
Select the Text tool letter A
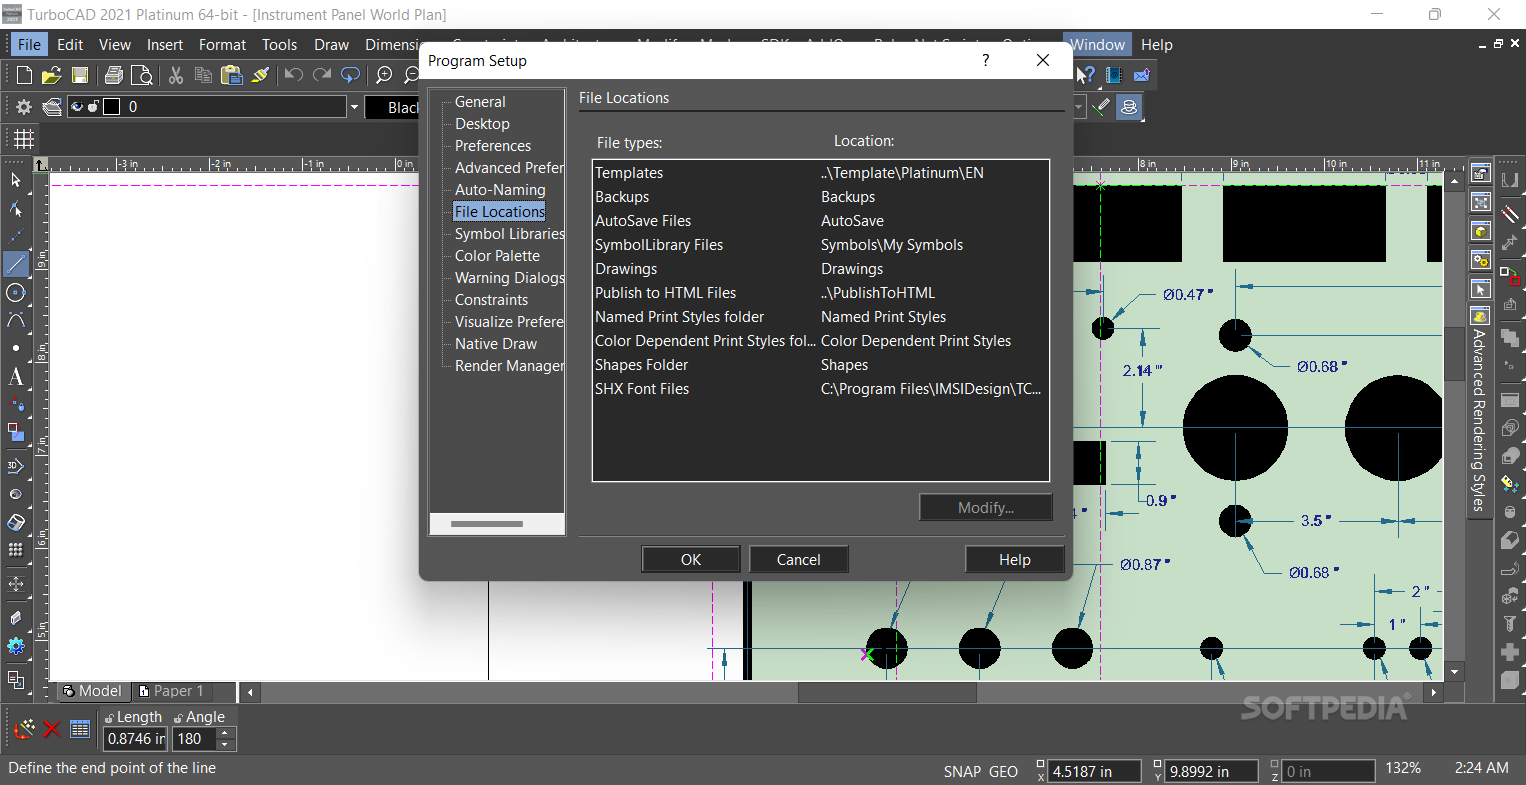tap(15, 377)
